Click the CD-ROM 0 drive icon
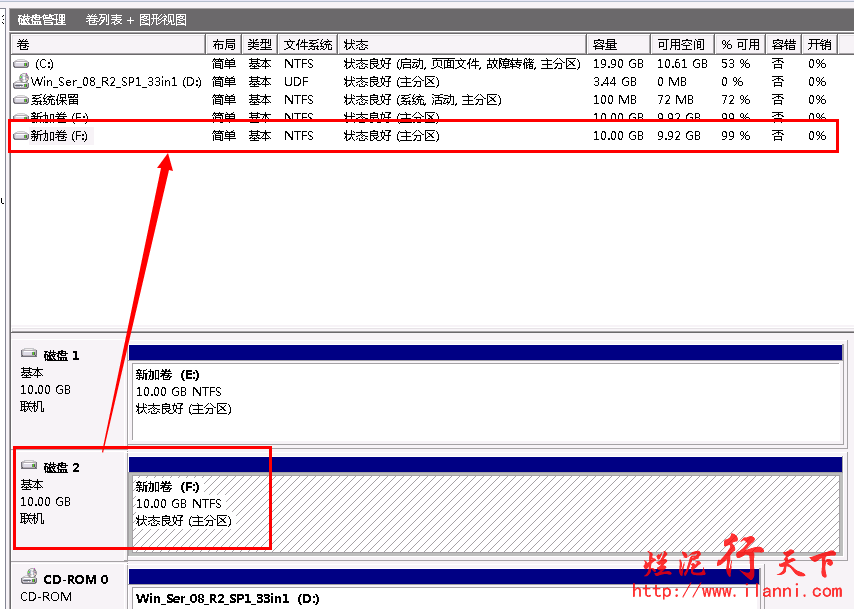 (29, 578)
